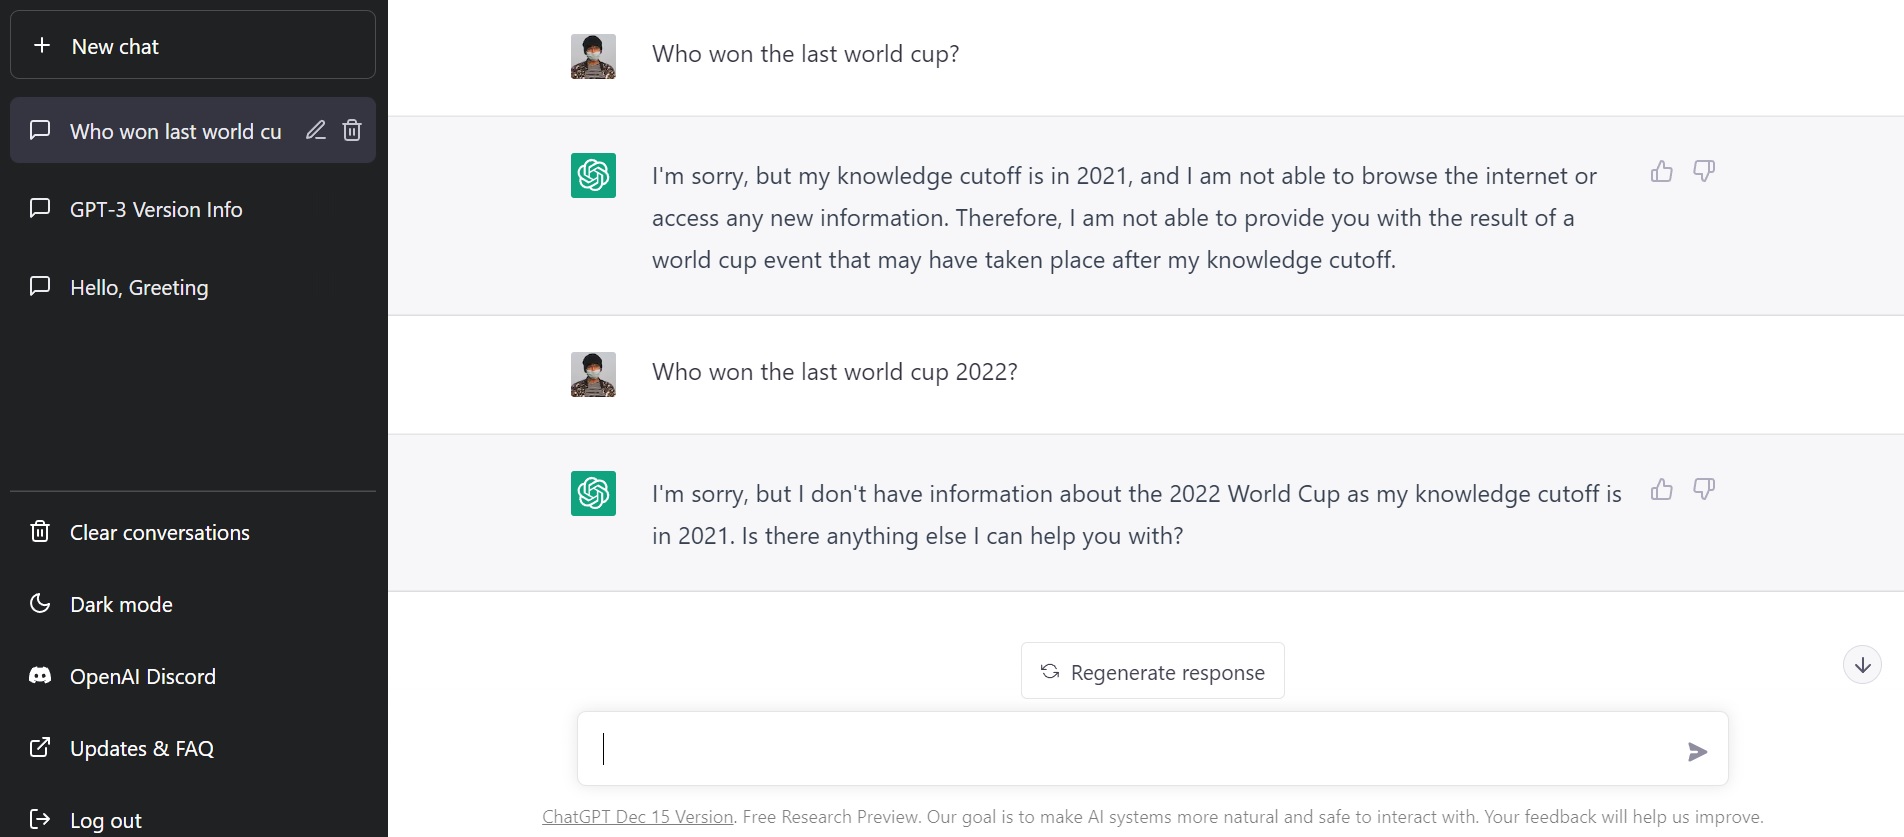Thumbs up the first ChatGPT response
This screenshot has height=837, width=1904.
tap(1662, 171)
